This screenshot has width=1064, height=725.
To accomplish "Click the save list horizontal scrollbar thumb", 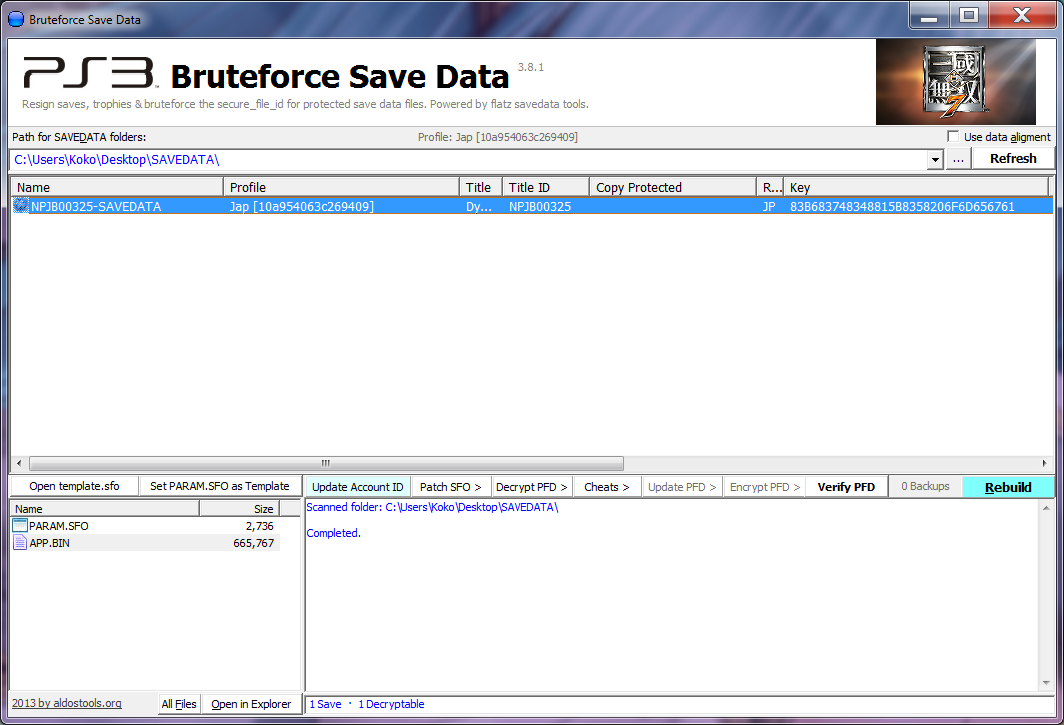I will click(x=326, y=463).
